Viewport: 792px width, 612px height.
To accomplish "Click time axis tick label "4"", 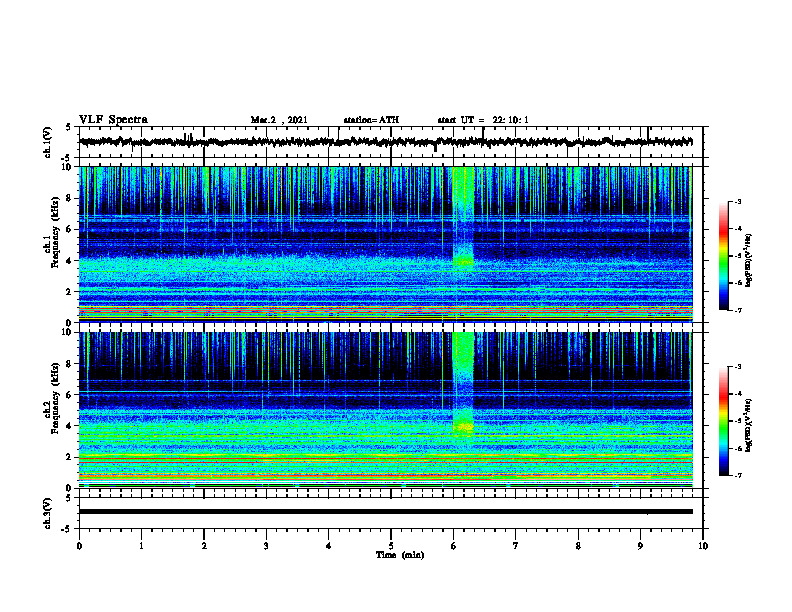I will point(329,546).
